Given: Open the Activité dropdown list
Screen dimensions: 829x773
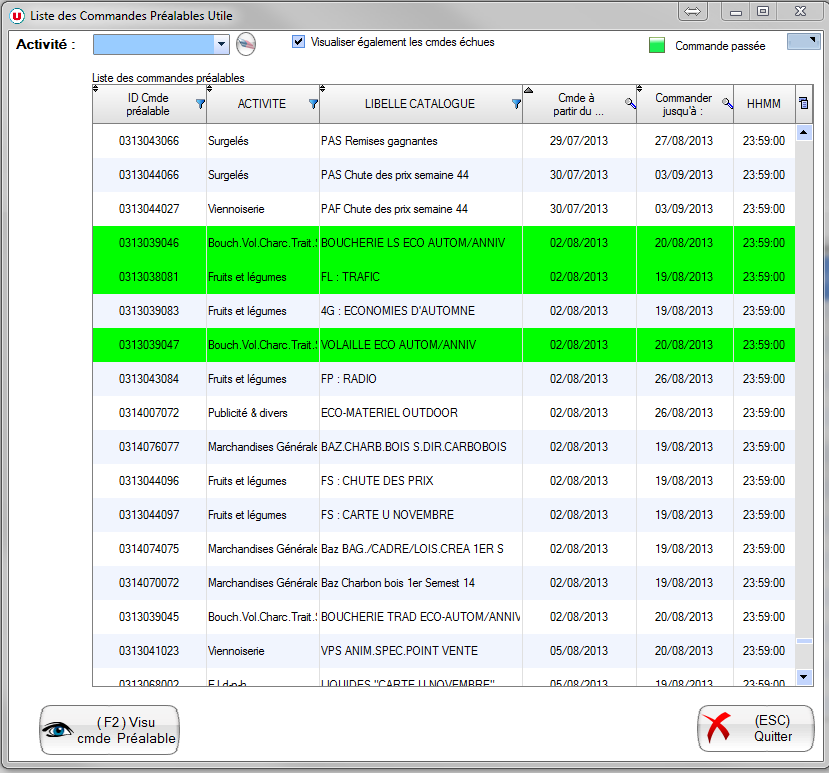Looking at the screenshot, I should (x=221, y=44).
